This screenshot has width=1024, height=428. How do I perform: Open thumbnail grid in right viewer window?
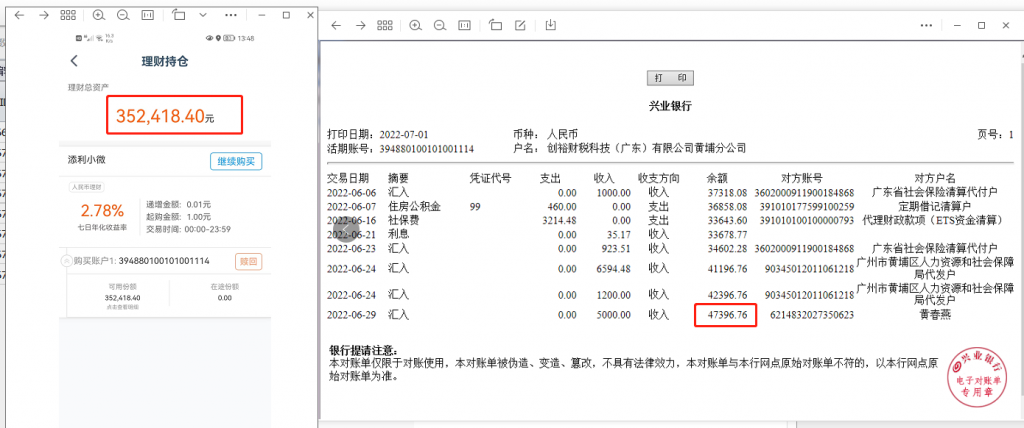385,25
